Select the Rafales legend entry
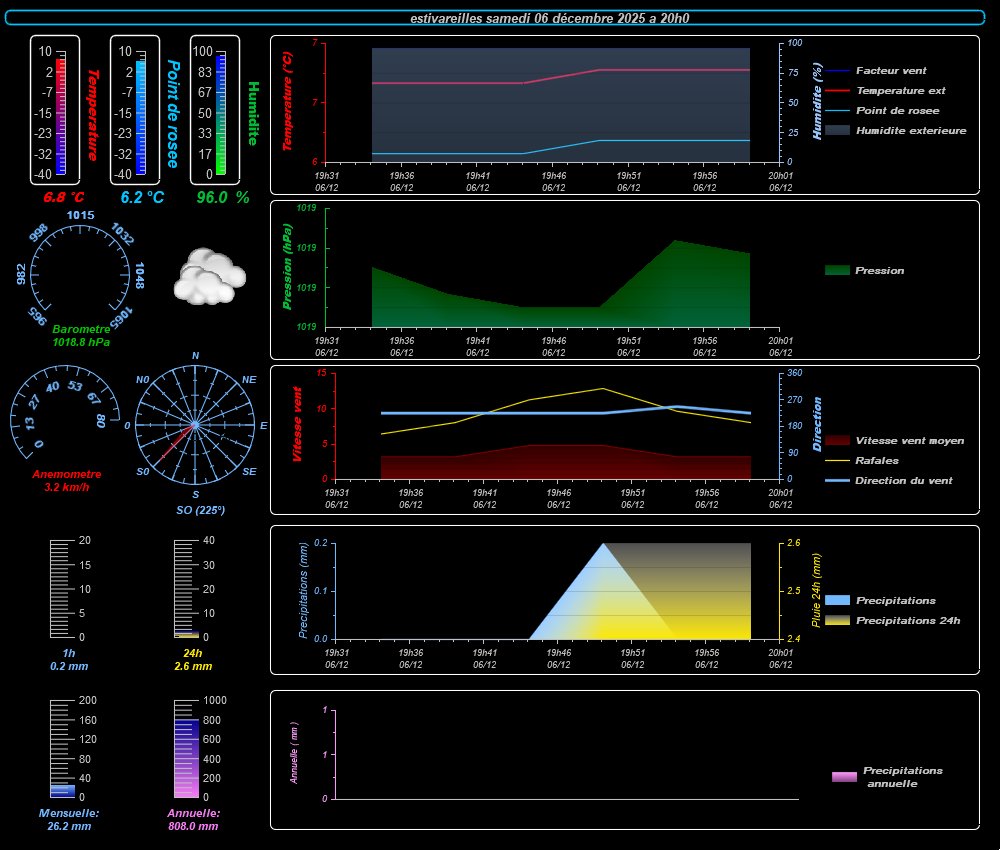This screenshot has width=1000, height=850. click(877, 461)
